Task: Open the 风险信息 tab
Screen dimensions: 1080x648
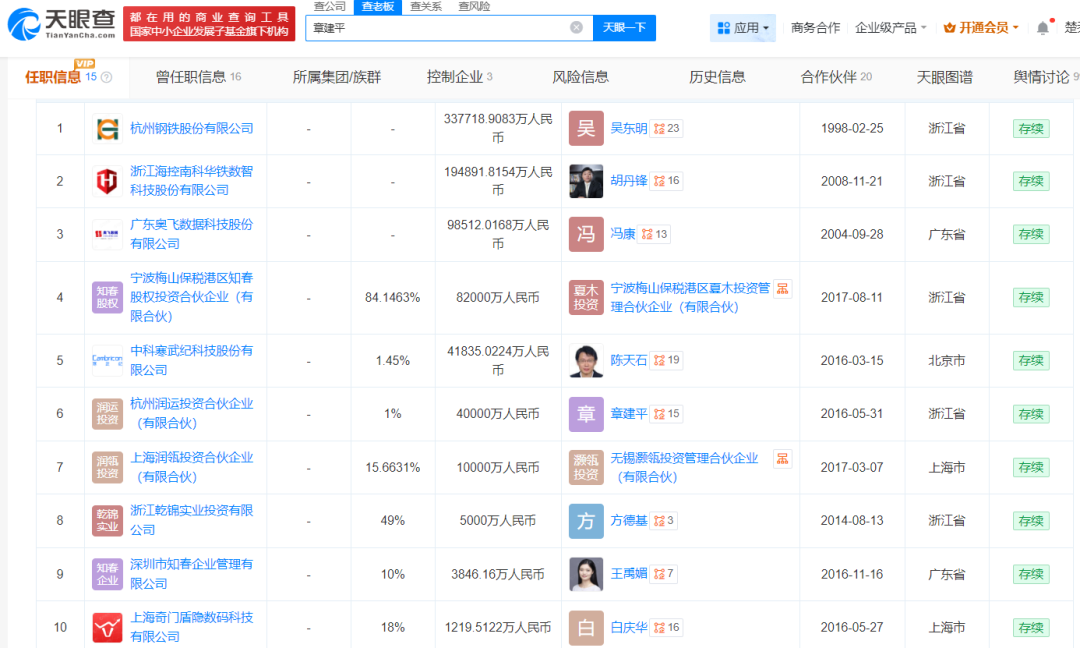Action: pos(581,77)
